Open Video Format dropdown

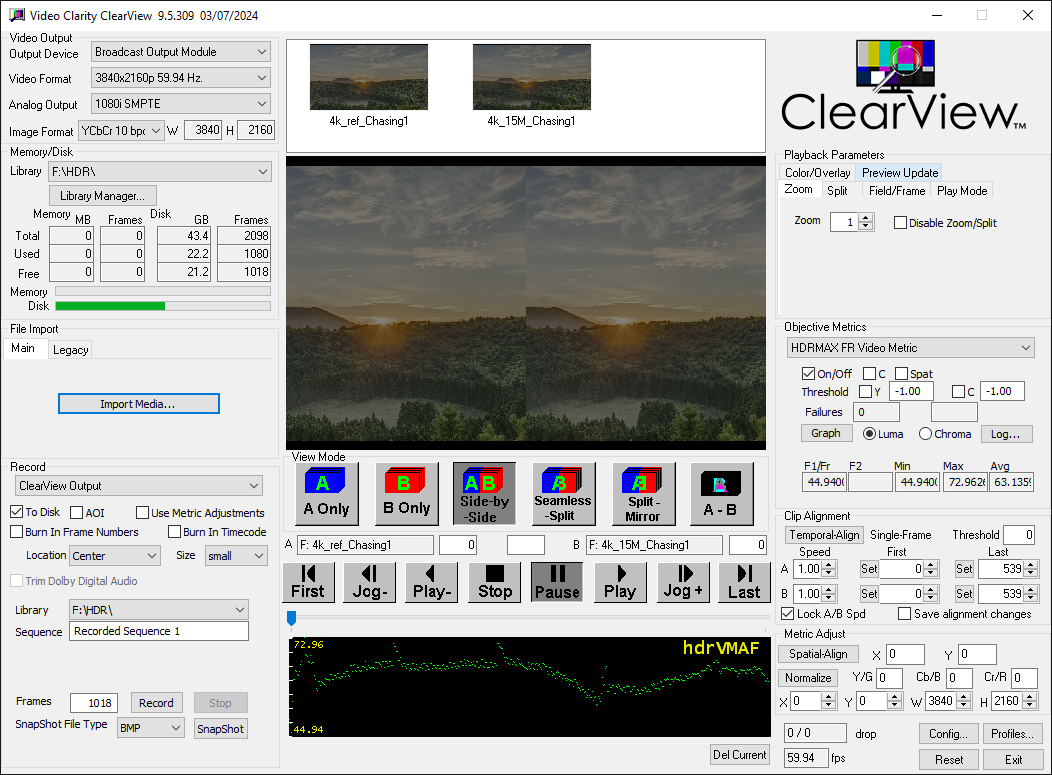pos(181,78)
